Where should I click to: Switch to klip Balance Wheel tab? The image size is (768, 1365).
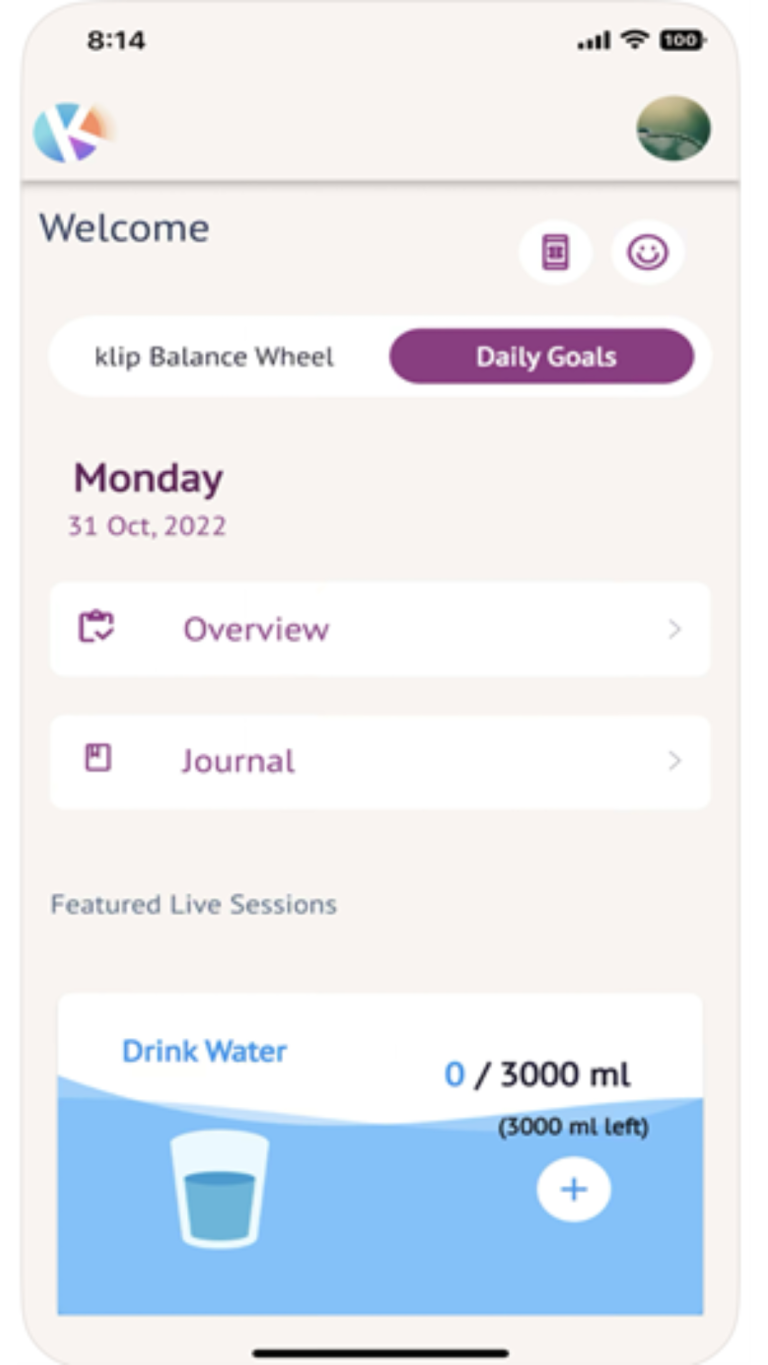click(215, 358)
